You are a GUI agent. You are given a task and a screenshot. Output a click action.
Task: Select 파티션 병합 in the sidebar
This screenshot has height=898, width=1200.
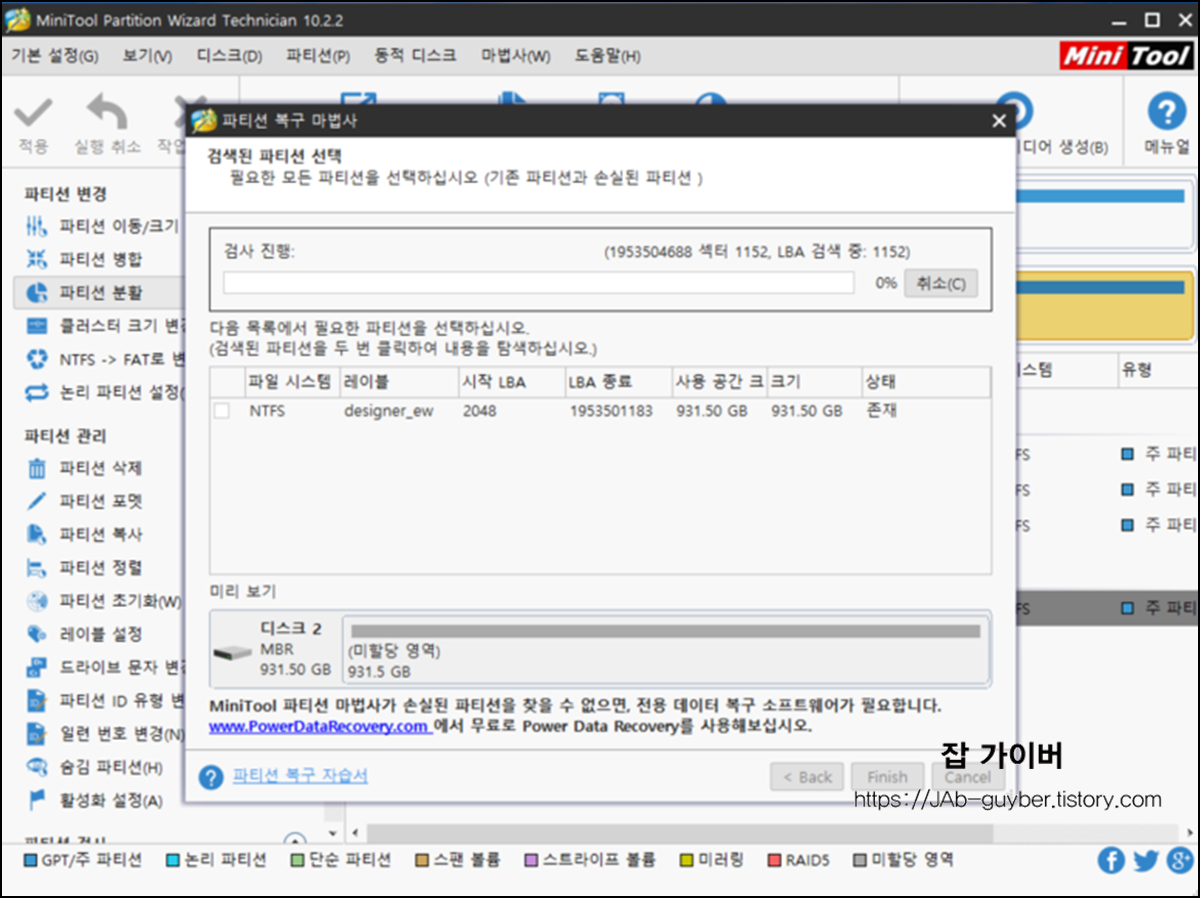[84, 259]
